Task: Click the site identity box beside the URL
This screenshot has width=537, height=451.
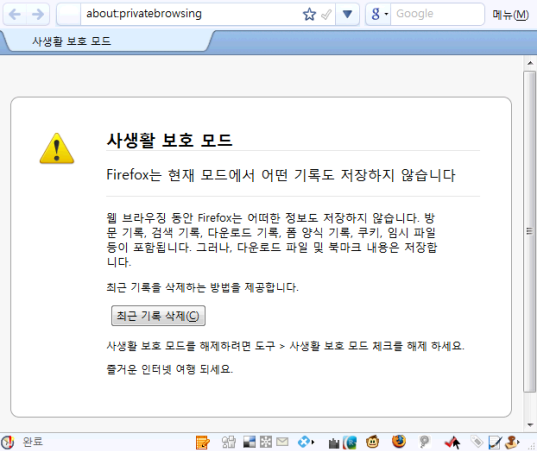Action: click(69, 14)
